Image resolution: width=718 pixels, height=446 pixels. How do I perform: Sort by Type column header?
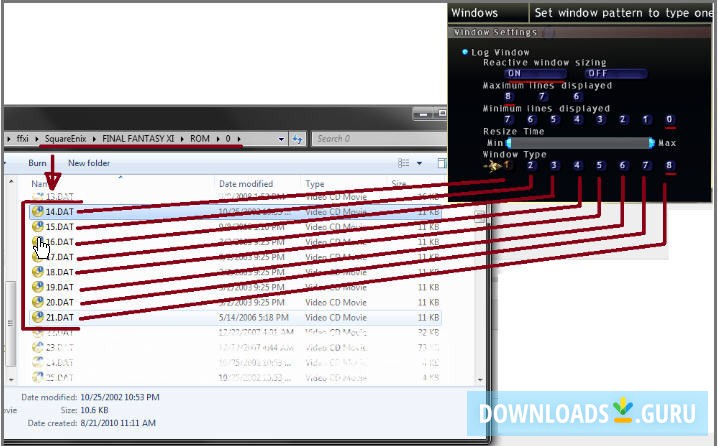tap(315, 184)
